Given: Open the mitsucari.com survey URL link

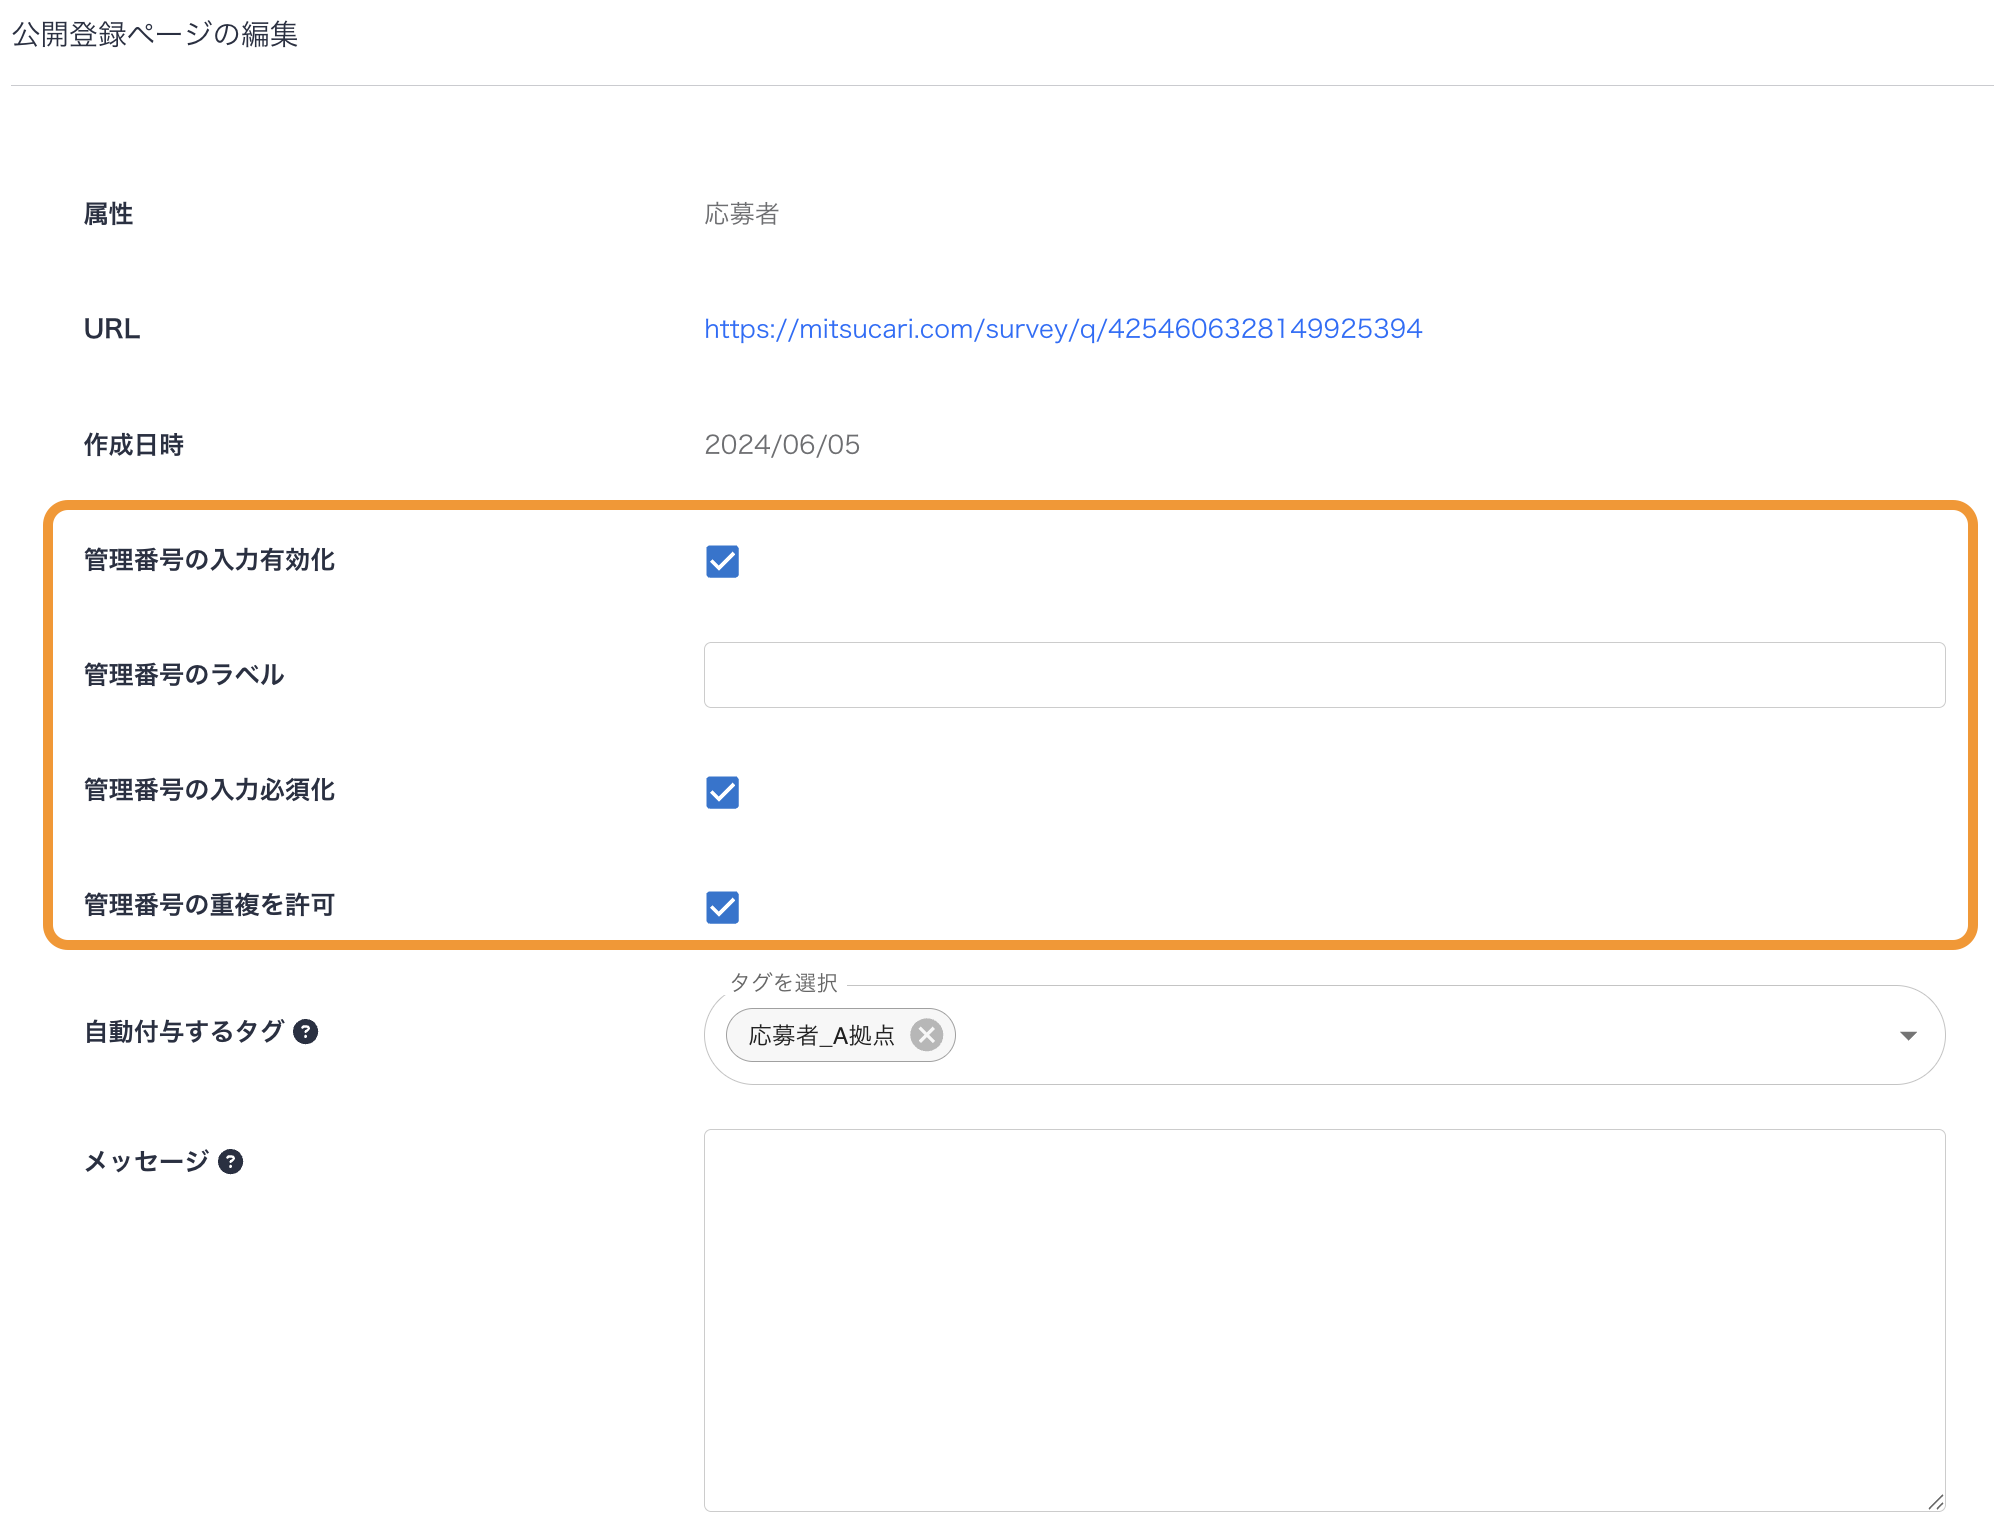Looking at the screenshot, I should pyautogui.click(x=1062, y=329).
